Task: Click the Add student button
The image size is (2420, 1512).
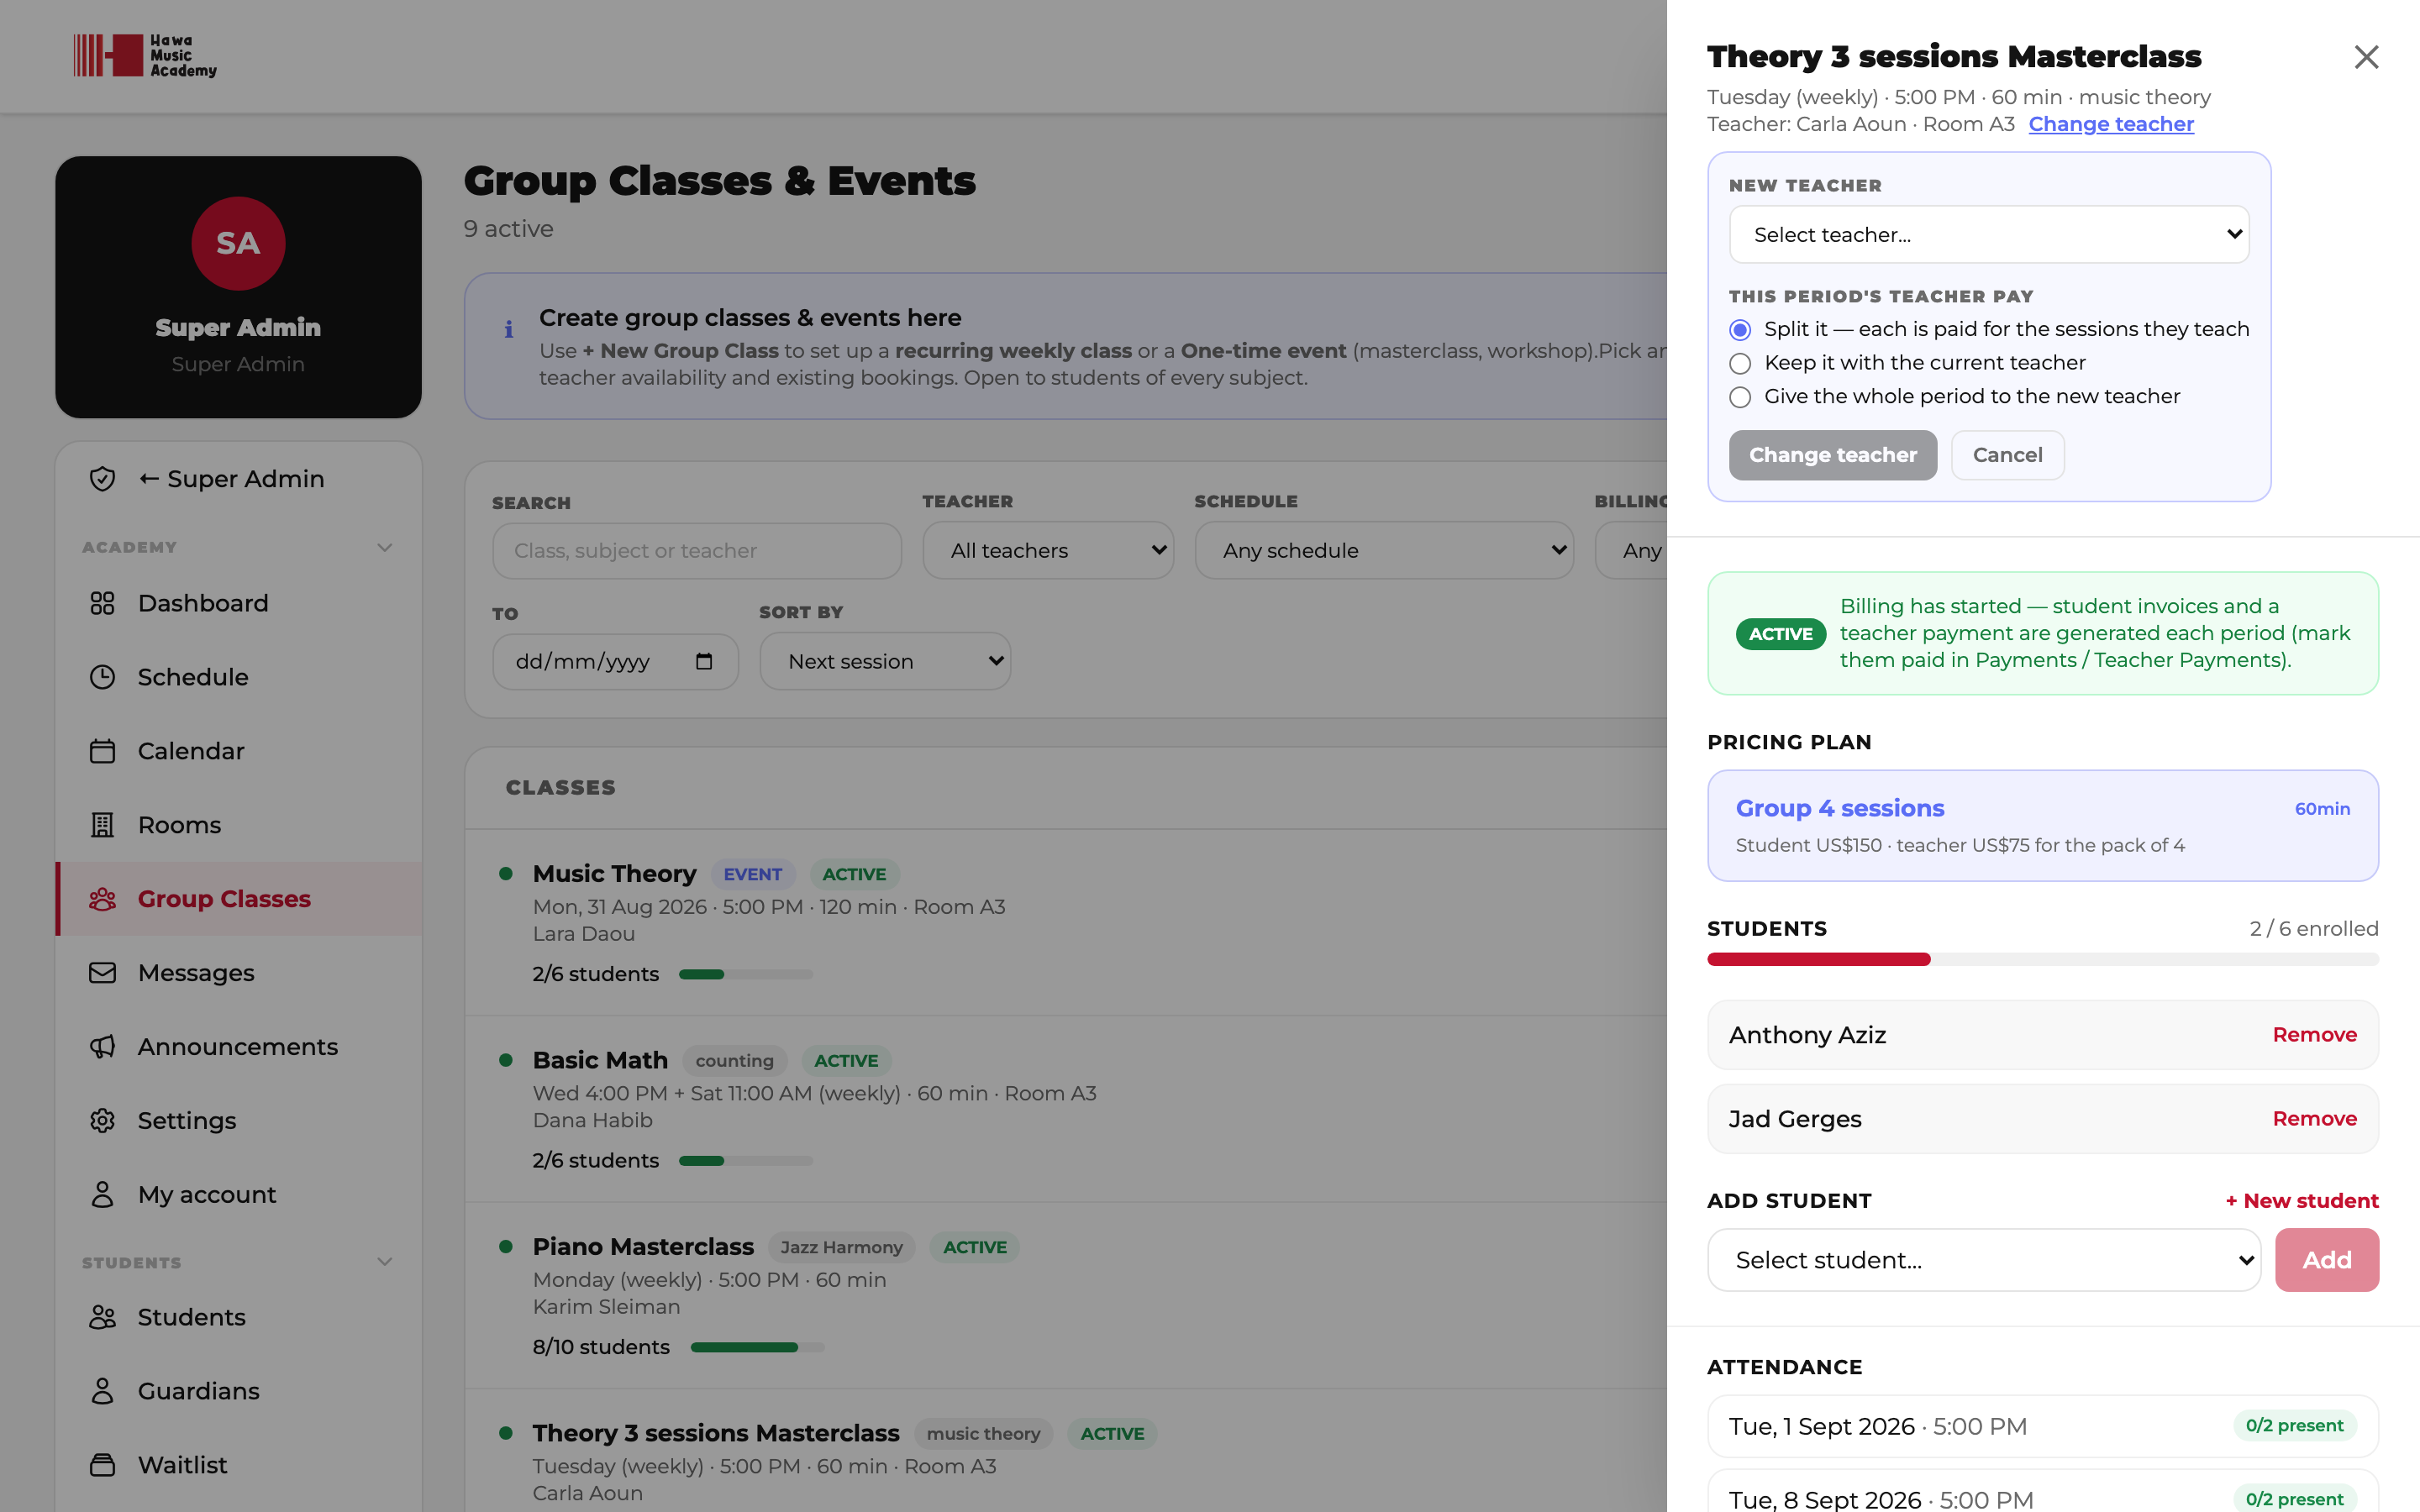Action: (2326, 1260)
